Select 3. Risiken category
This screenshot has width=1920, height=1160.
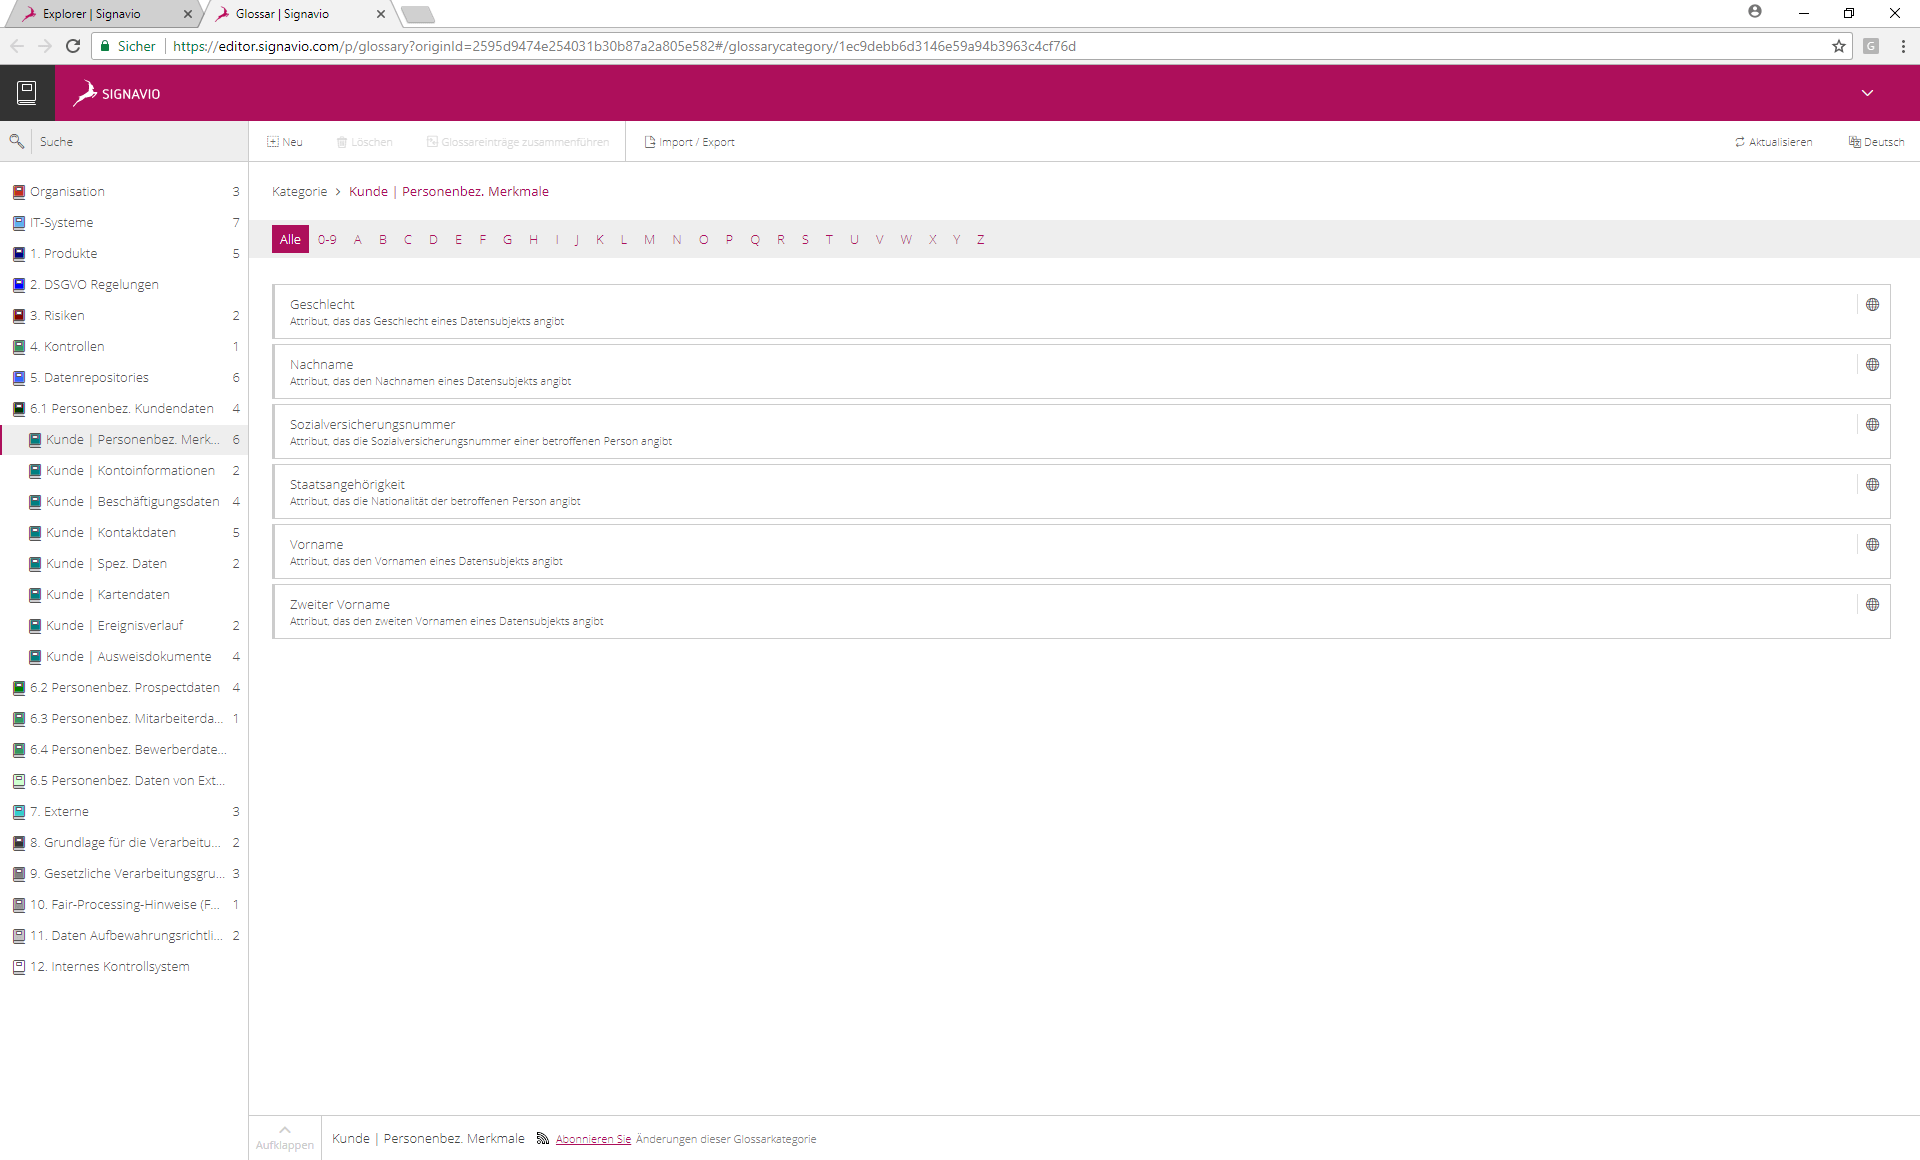pyautogui.click(x=124, y=316)
